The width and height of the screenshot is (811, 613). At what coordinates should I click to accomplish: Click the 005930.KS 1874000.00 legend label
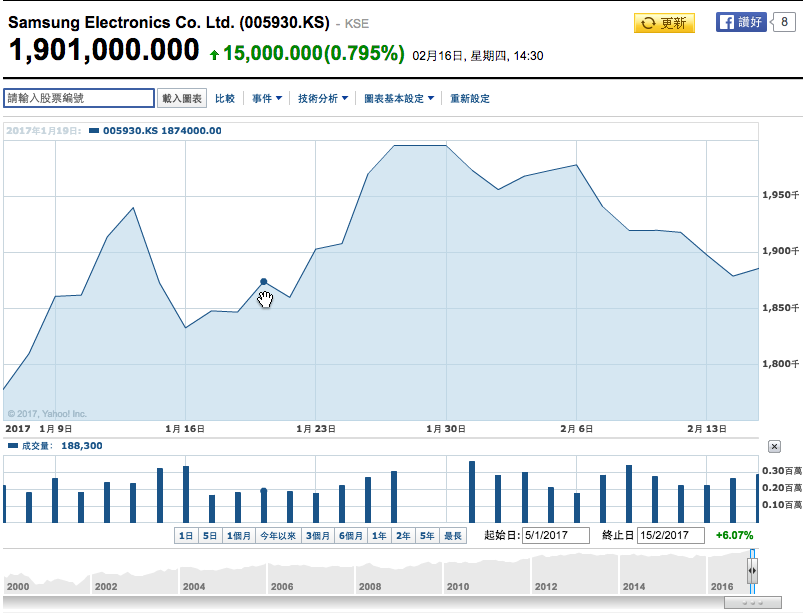162,131
